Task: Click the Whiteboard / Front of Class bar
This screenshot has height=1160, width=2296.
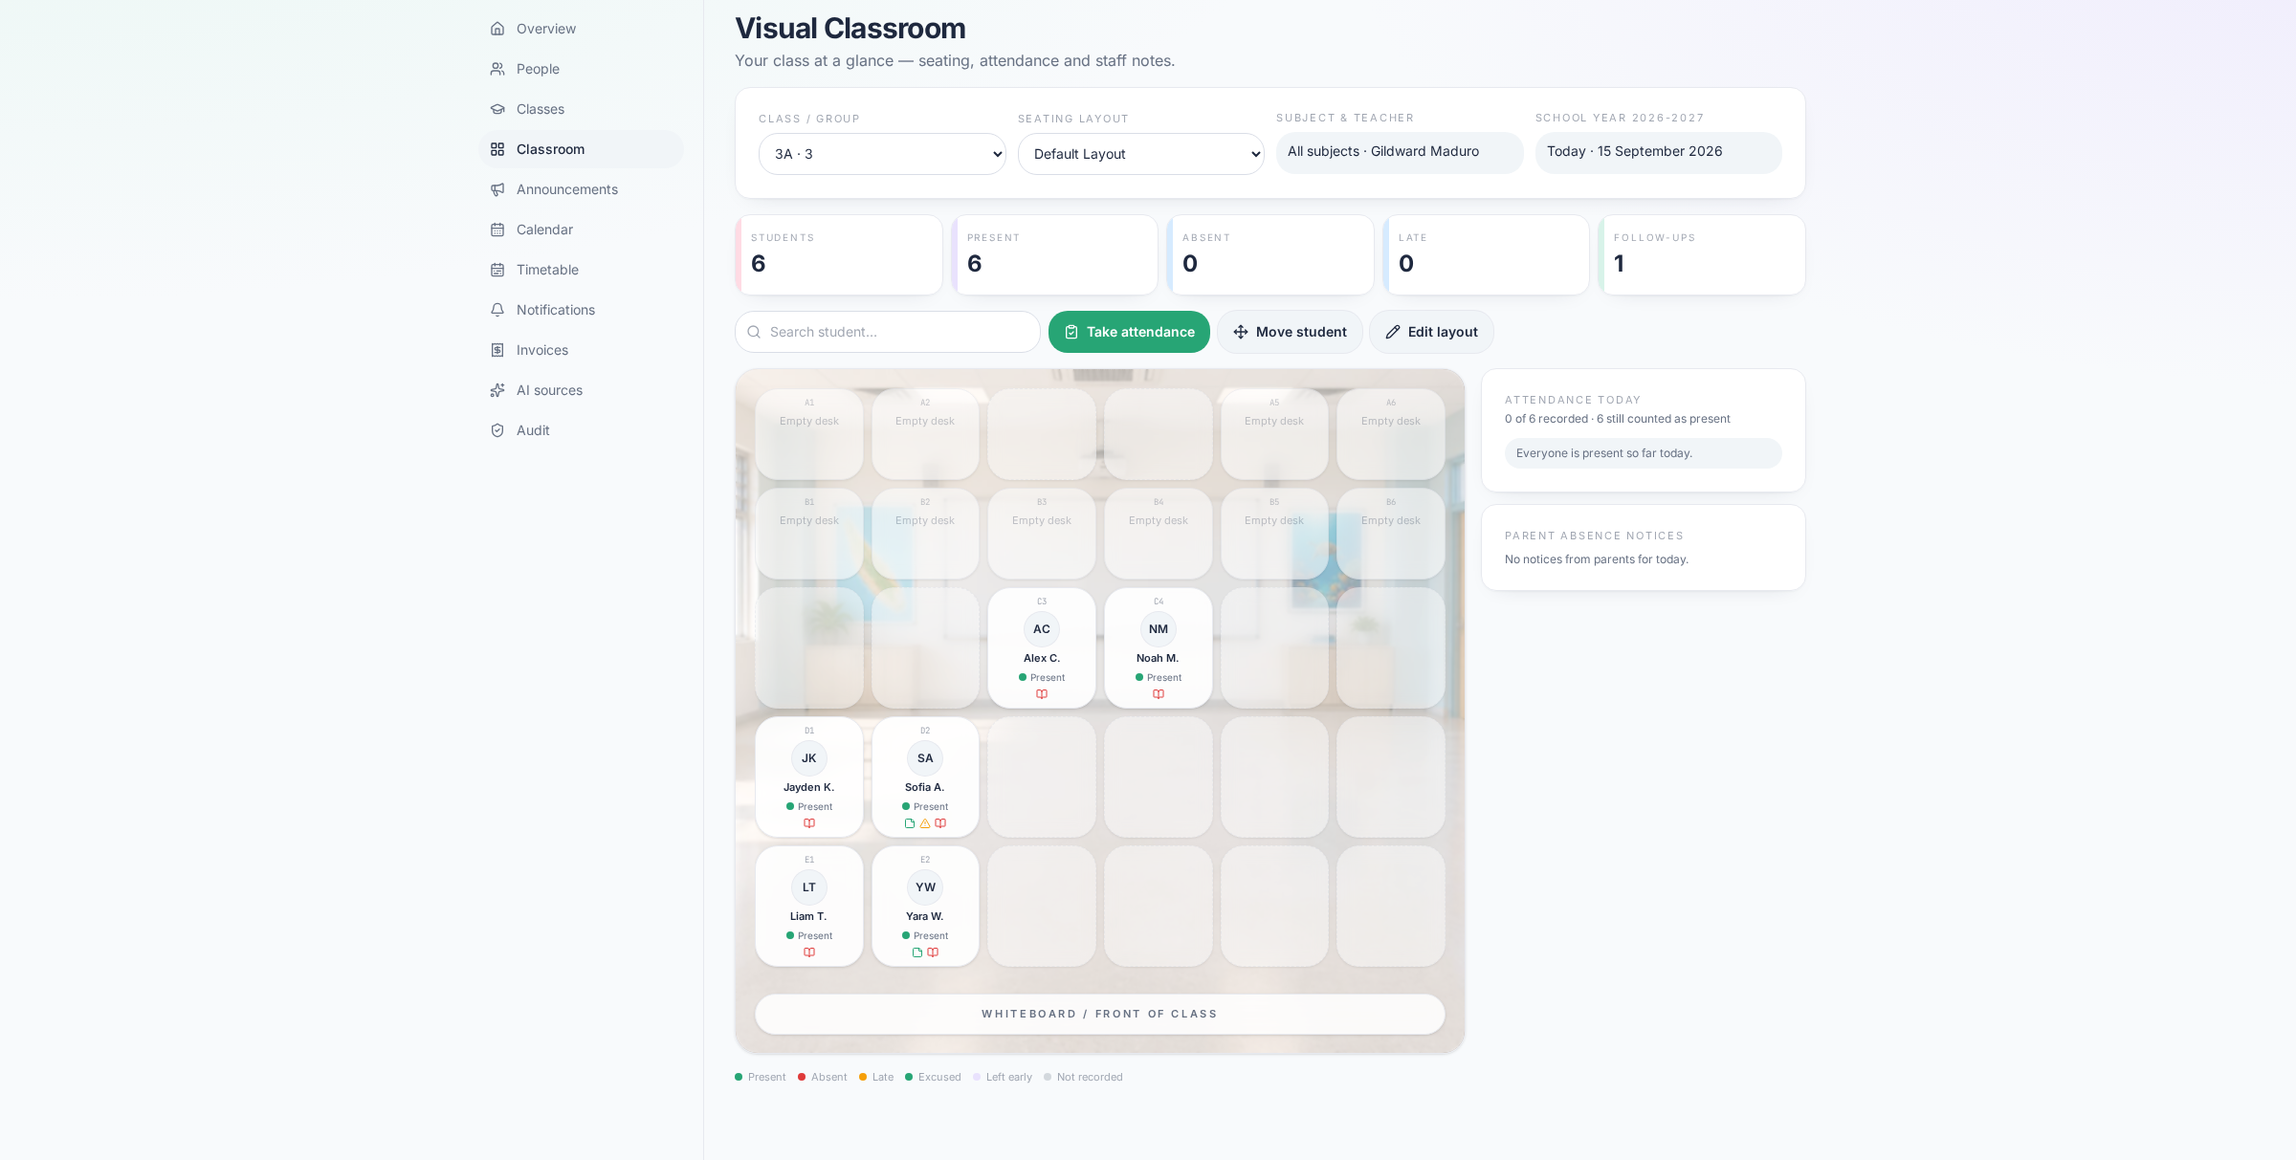Action: (x=1099, y=1014)
